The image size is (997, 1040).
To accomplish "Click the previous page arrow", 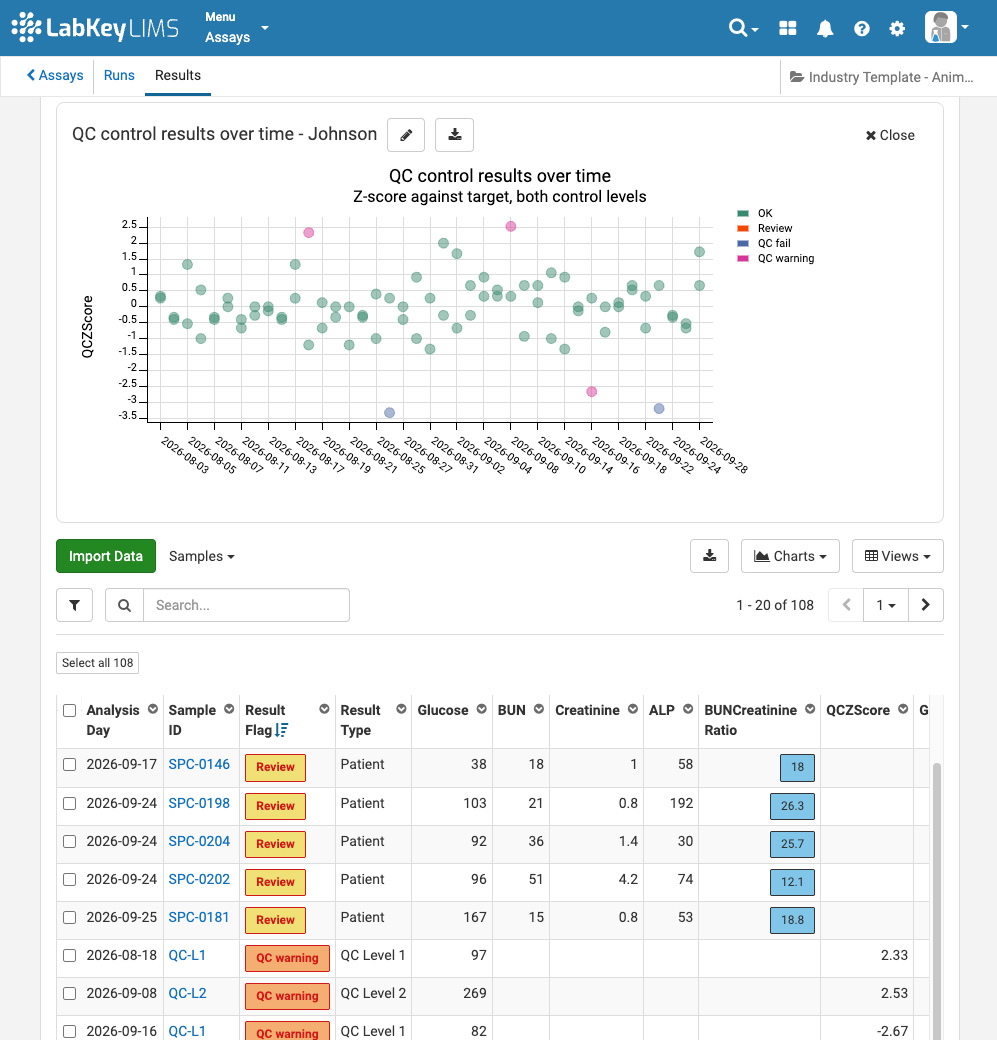I will coord(846,605).
